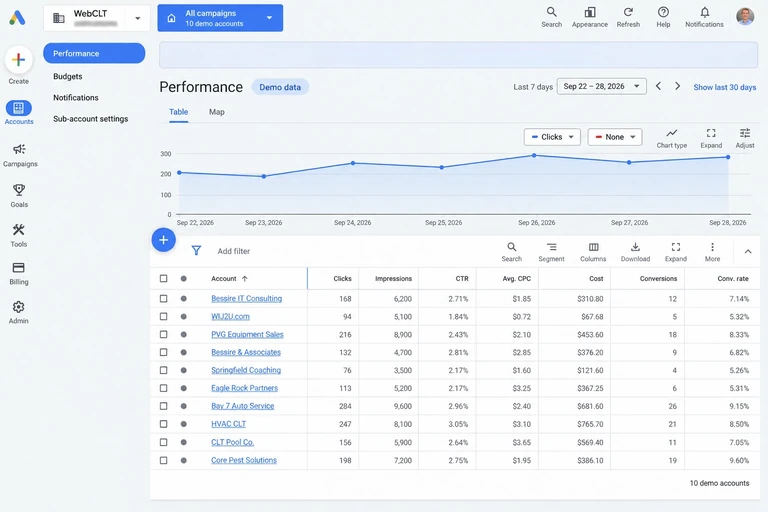Check the Bessire & Associates row checkbox
Screen dimensions: 768x512
tap(164, 352)
